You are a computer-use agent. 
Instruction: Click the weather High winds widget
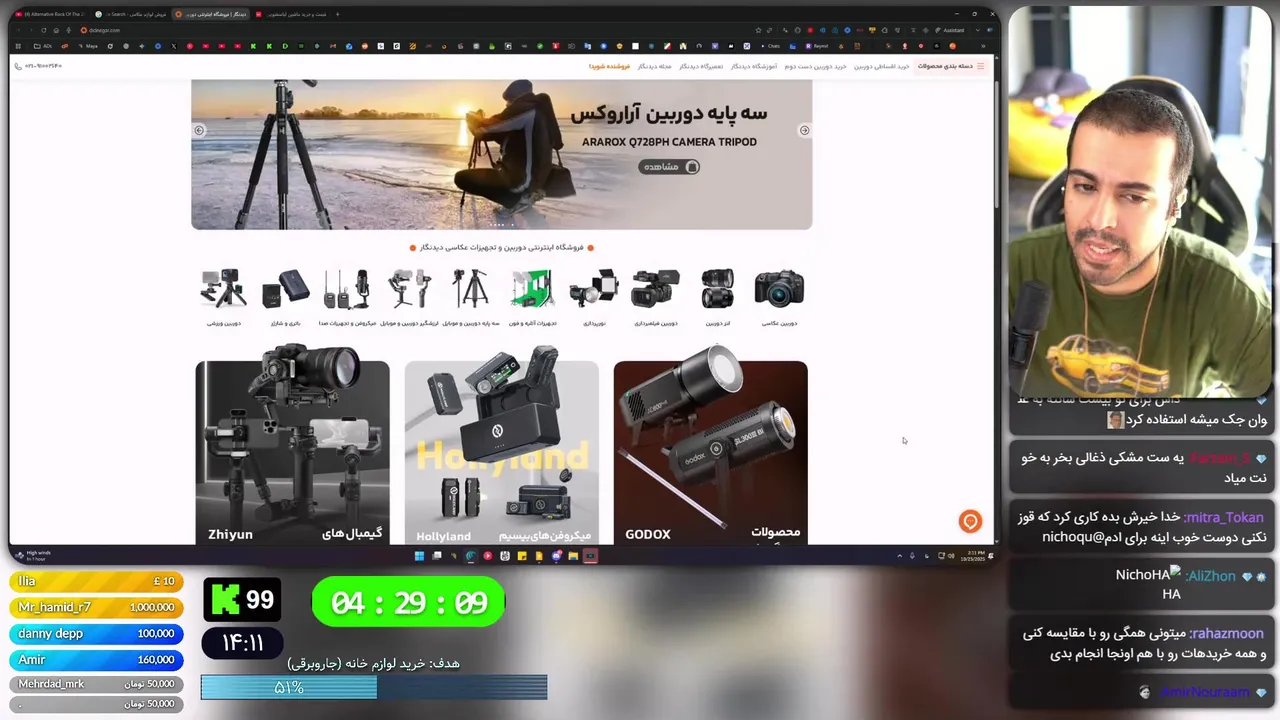click(x=34, y=556)
